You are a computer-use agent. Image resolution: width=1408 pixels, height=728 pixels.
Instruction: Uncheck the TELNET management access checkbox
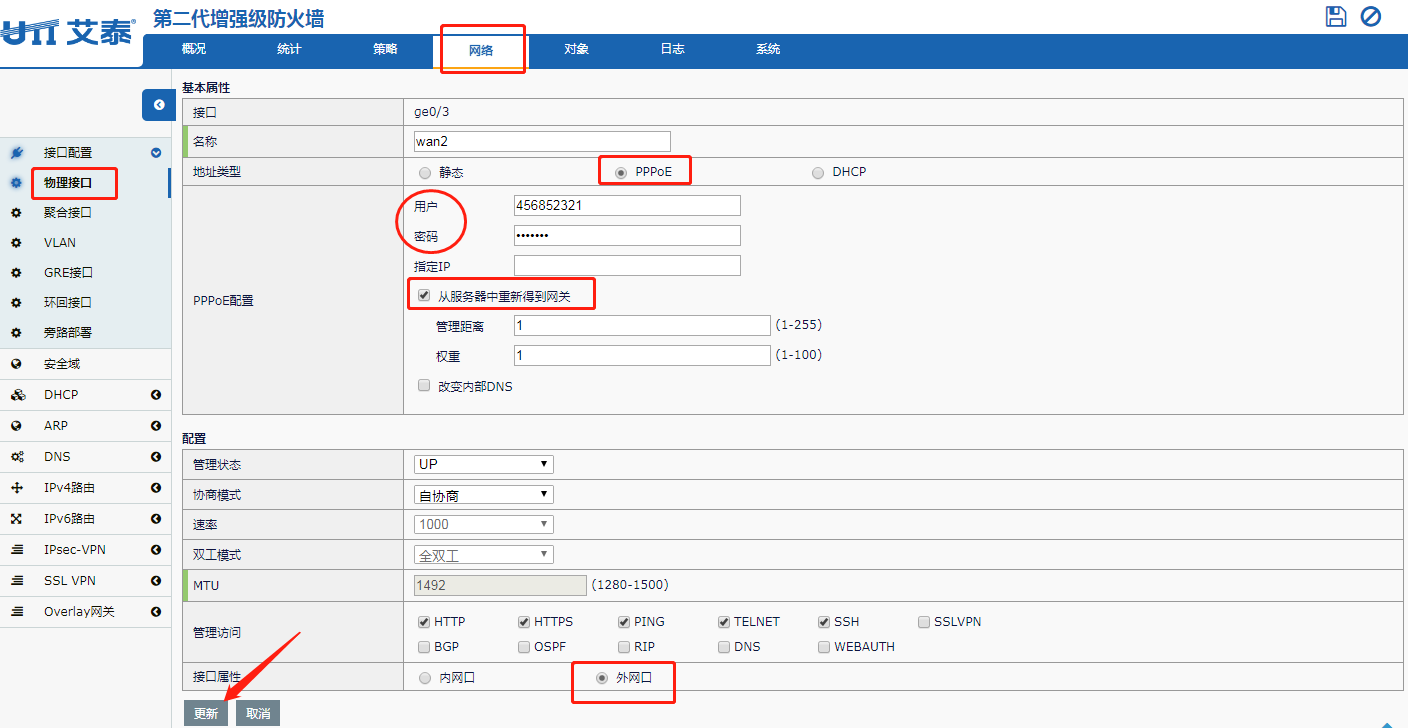724,622
